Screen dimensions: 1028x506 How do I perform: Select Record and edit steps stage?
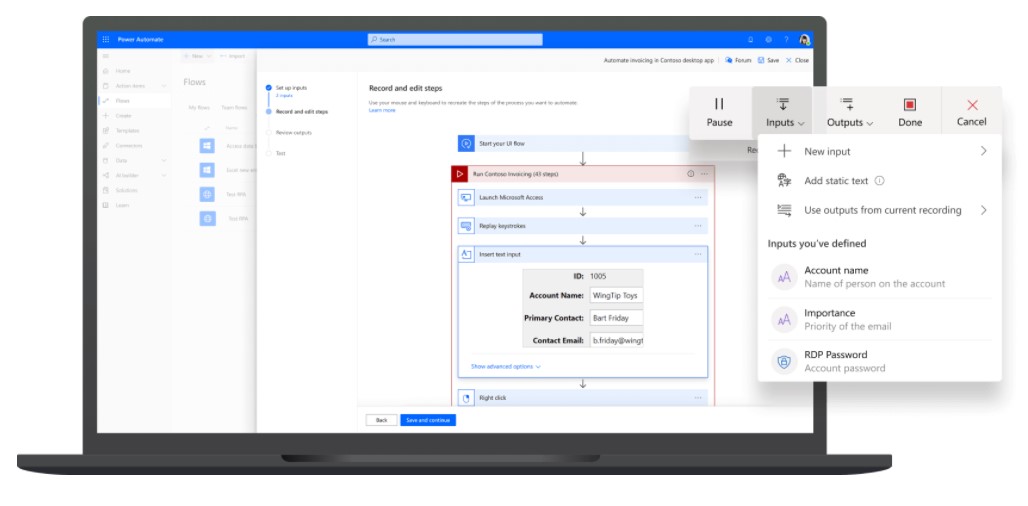point(302,111)
